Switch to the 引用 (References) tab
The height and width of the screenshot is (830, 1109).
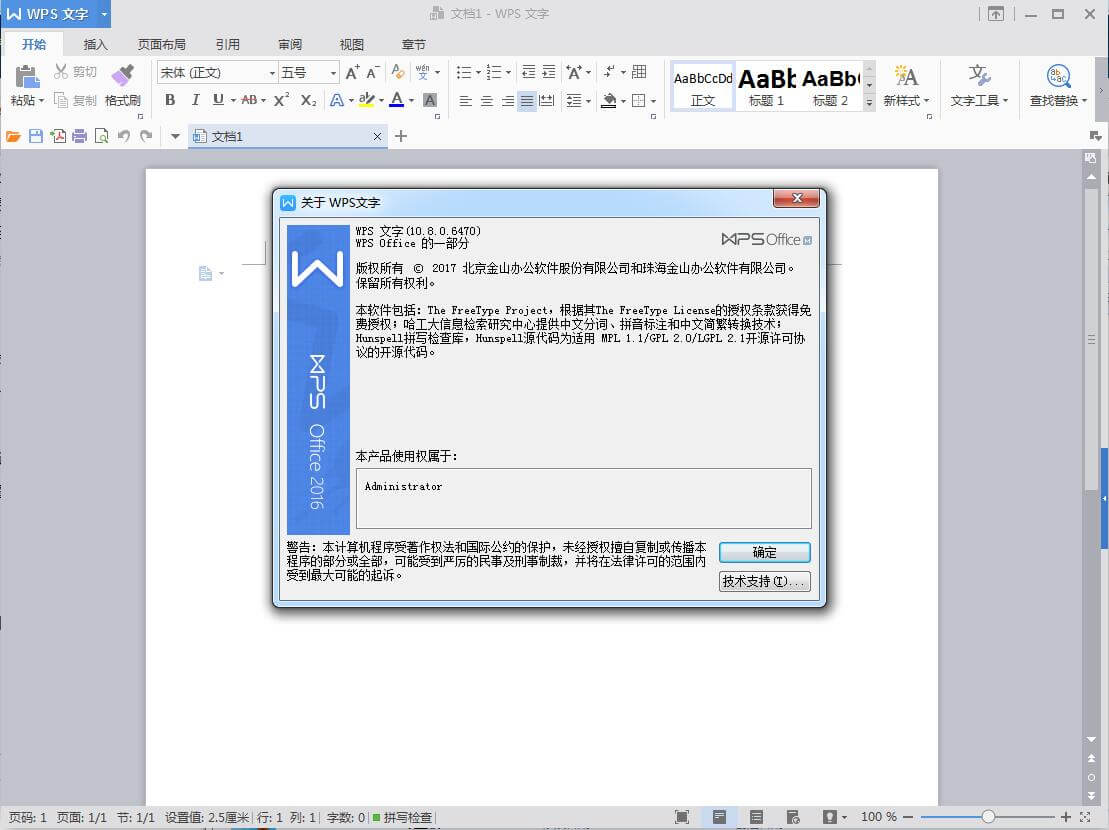click(228, 45)
